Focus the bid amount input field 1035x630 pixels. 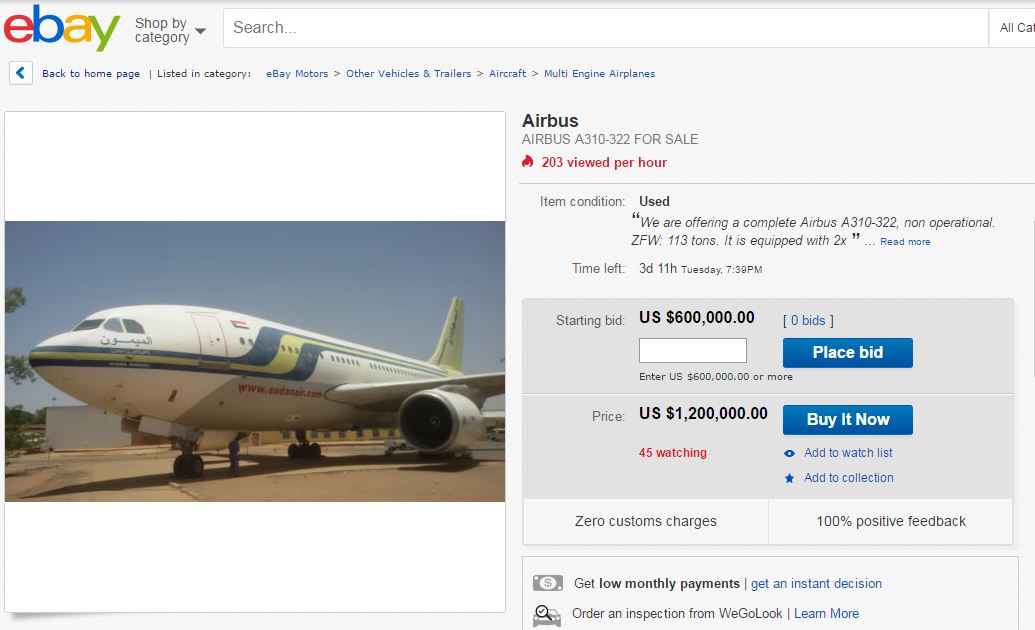click(692, 351)
